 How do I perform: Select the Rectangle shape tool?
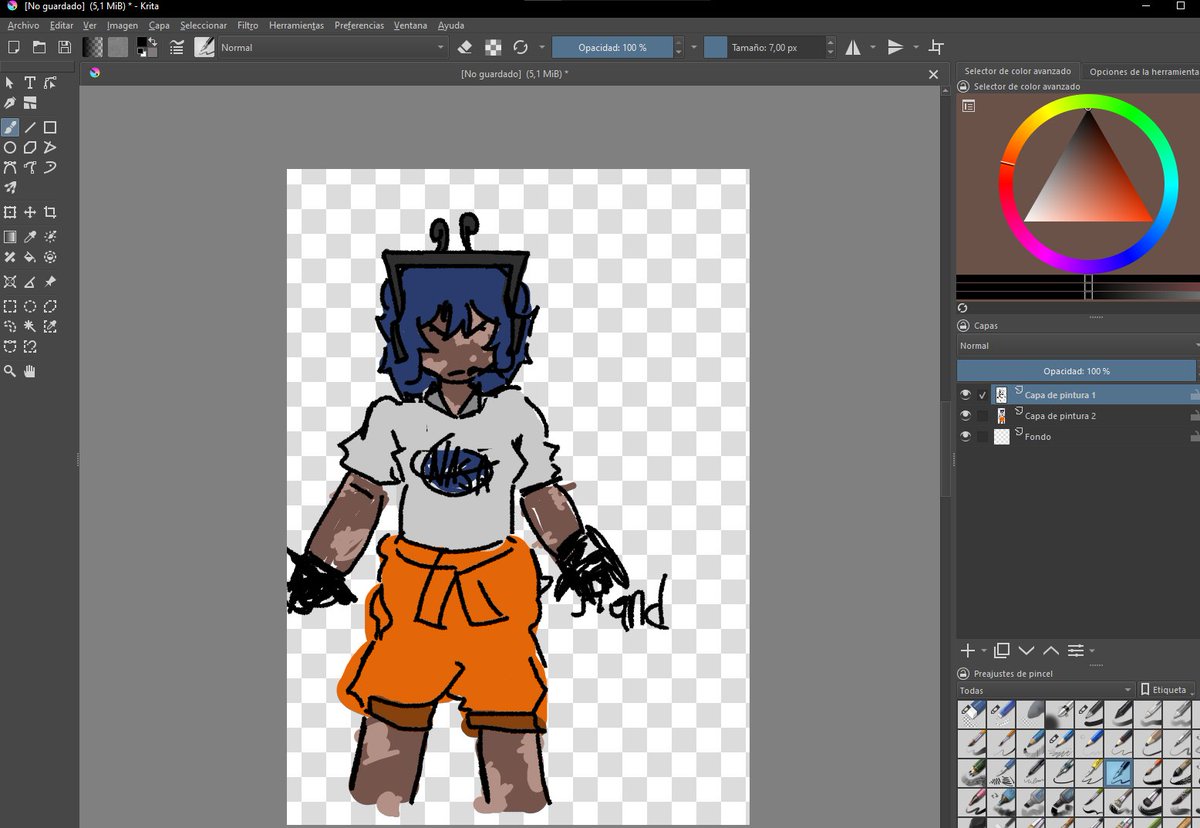[x=50, y=127]
